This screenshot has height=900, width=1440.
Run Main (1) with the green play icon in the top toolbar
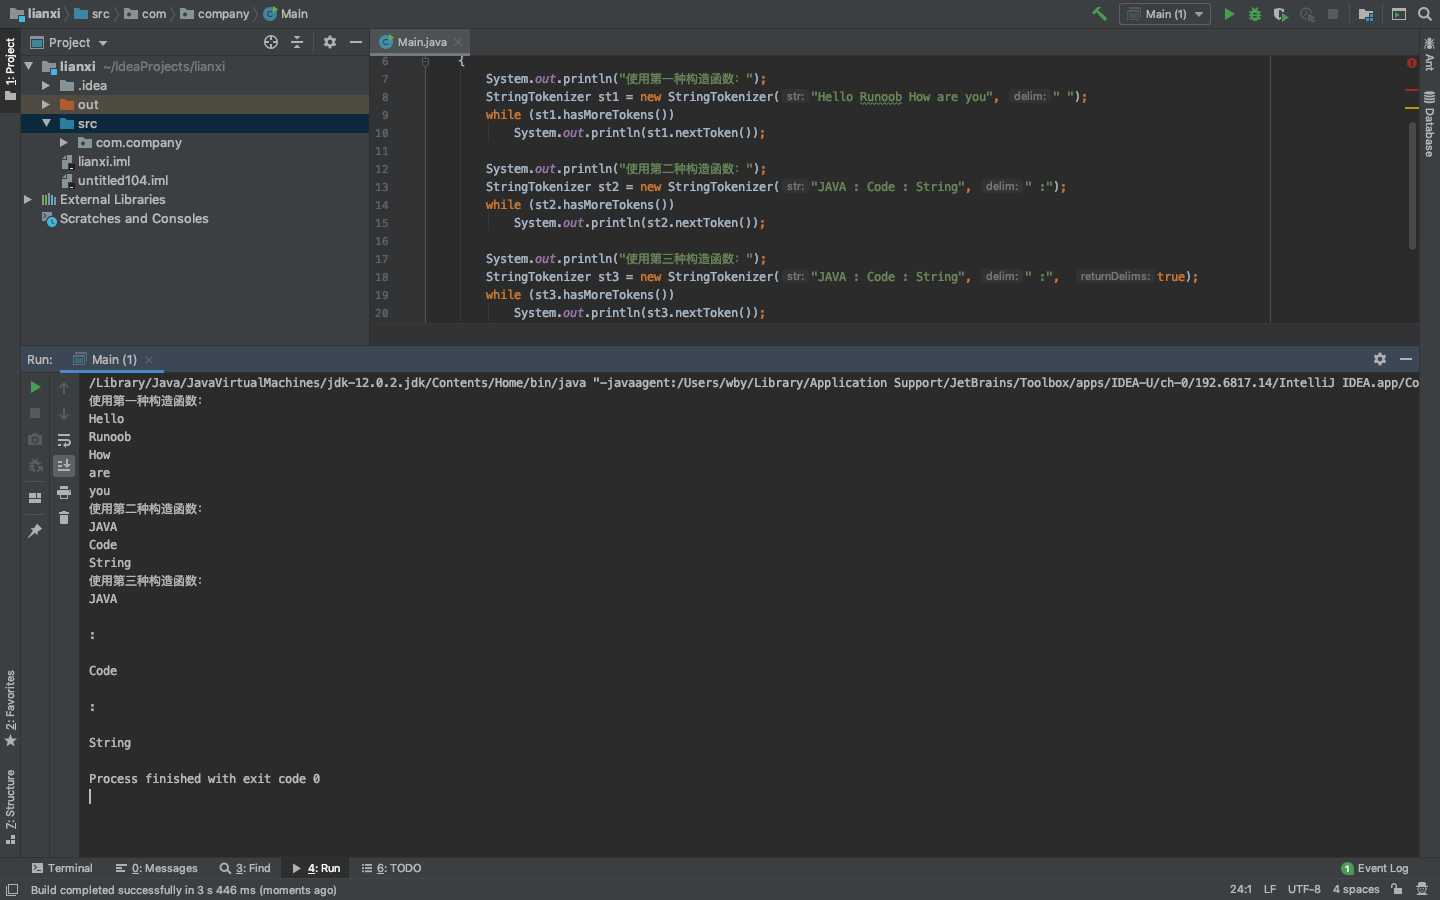tap(1229, 14)
